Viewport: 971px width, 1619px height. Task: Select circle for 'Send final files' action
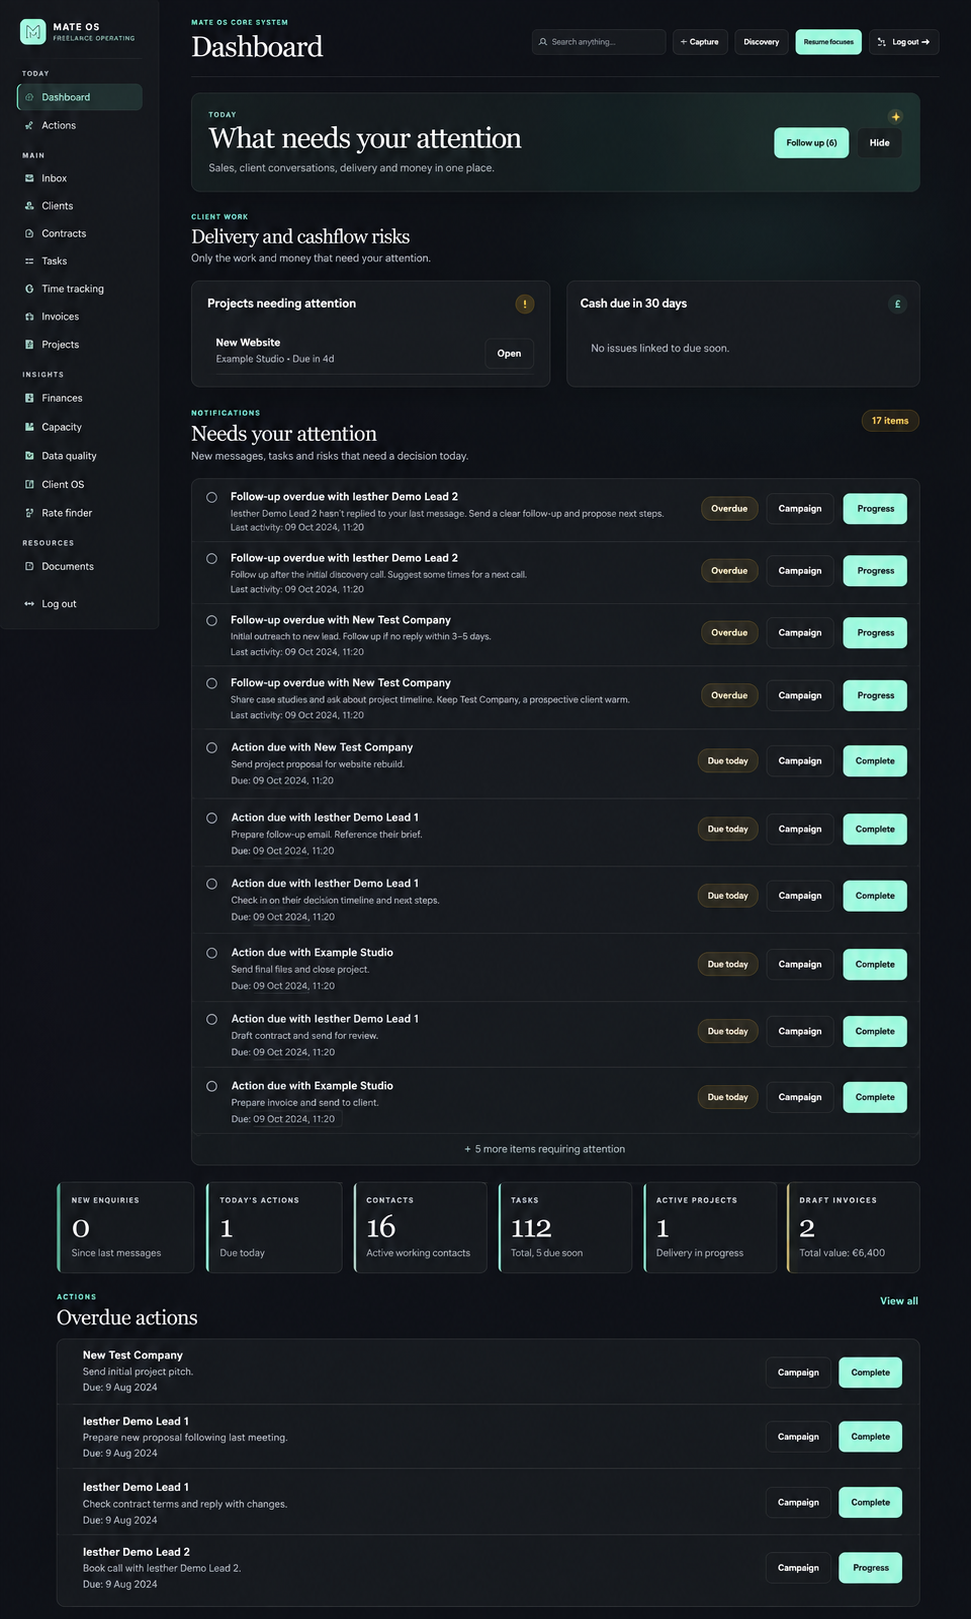(x=212, y=953)
